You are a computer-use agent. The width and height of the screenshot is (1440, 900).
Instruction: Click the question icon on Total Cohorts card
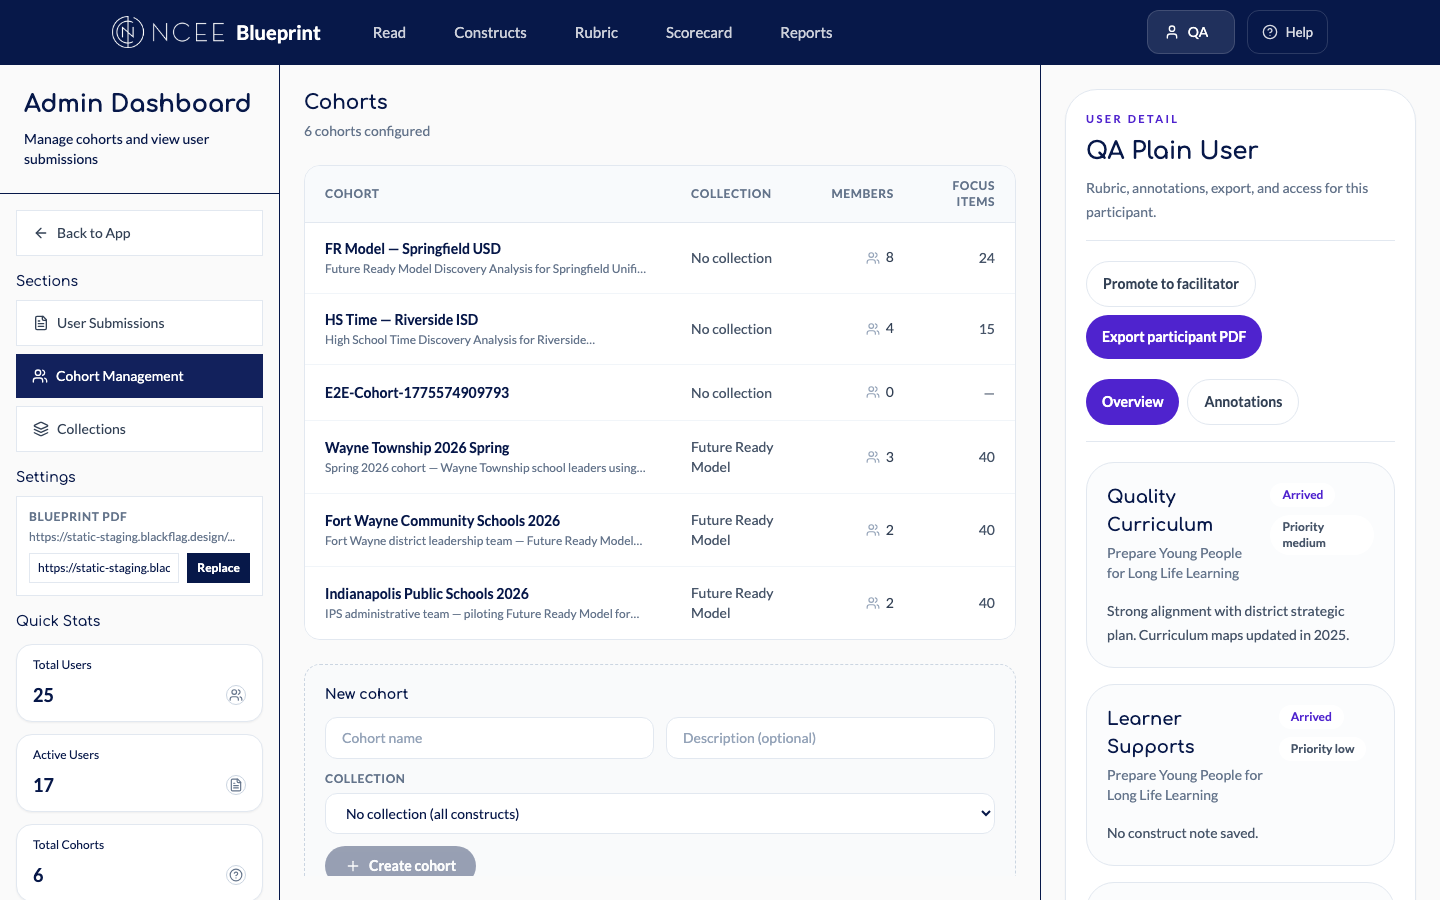236,874
